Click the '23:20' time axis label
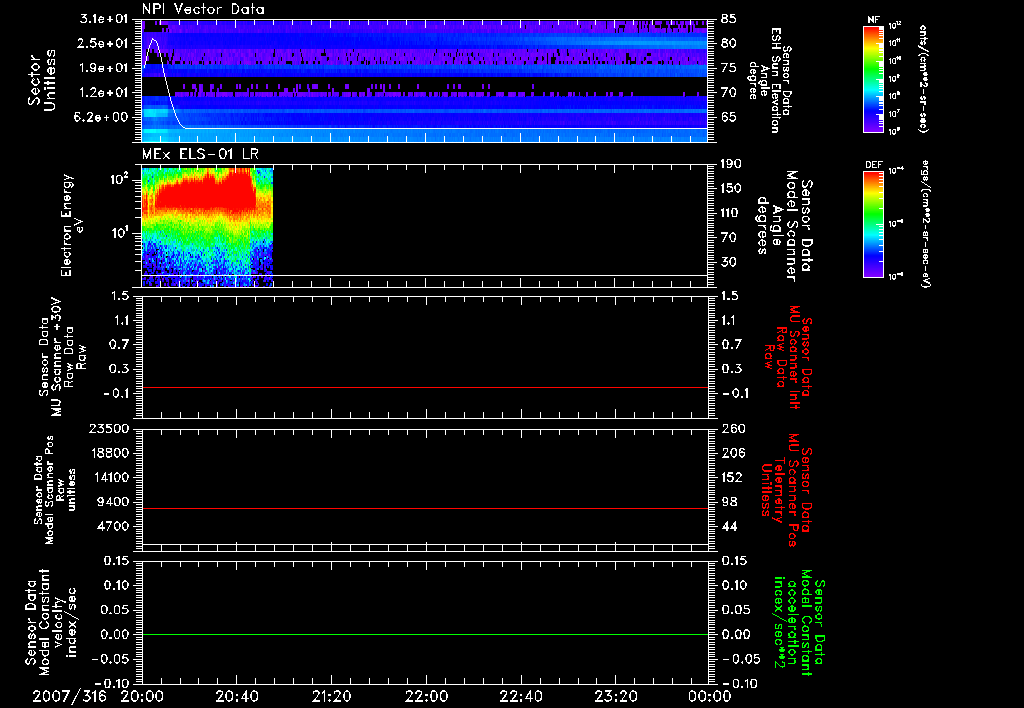The image size is (1024, 708). tap(615, 696)
